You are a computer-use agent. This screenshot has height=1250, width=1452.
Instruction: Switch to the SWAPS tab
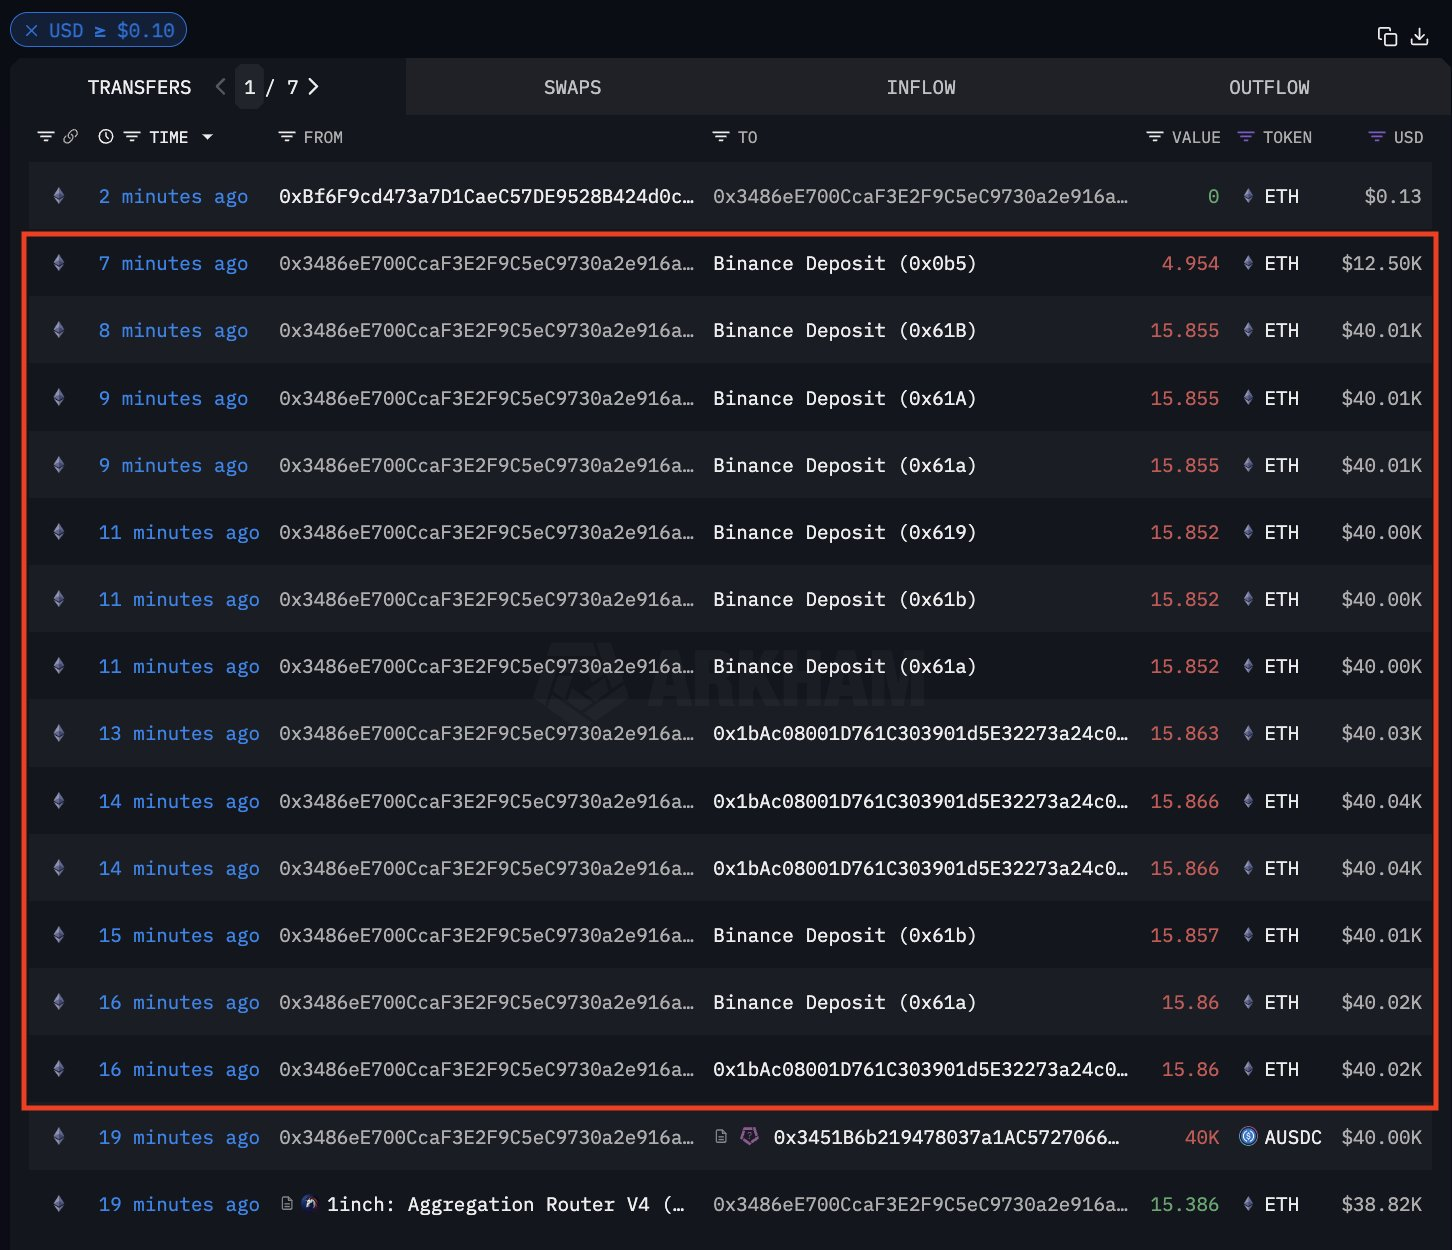tap(572, 87)
